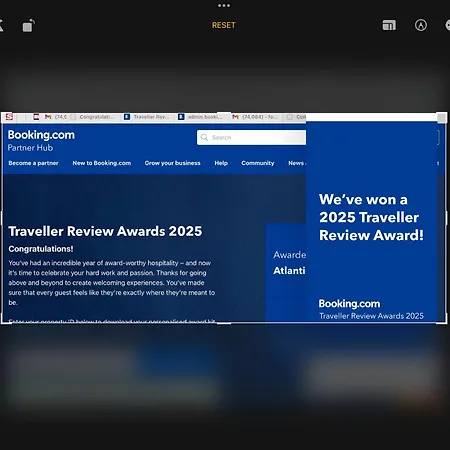Open New to Booking.com menu item
This screenshot has height=450, width=450.
102,163
